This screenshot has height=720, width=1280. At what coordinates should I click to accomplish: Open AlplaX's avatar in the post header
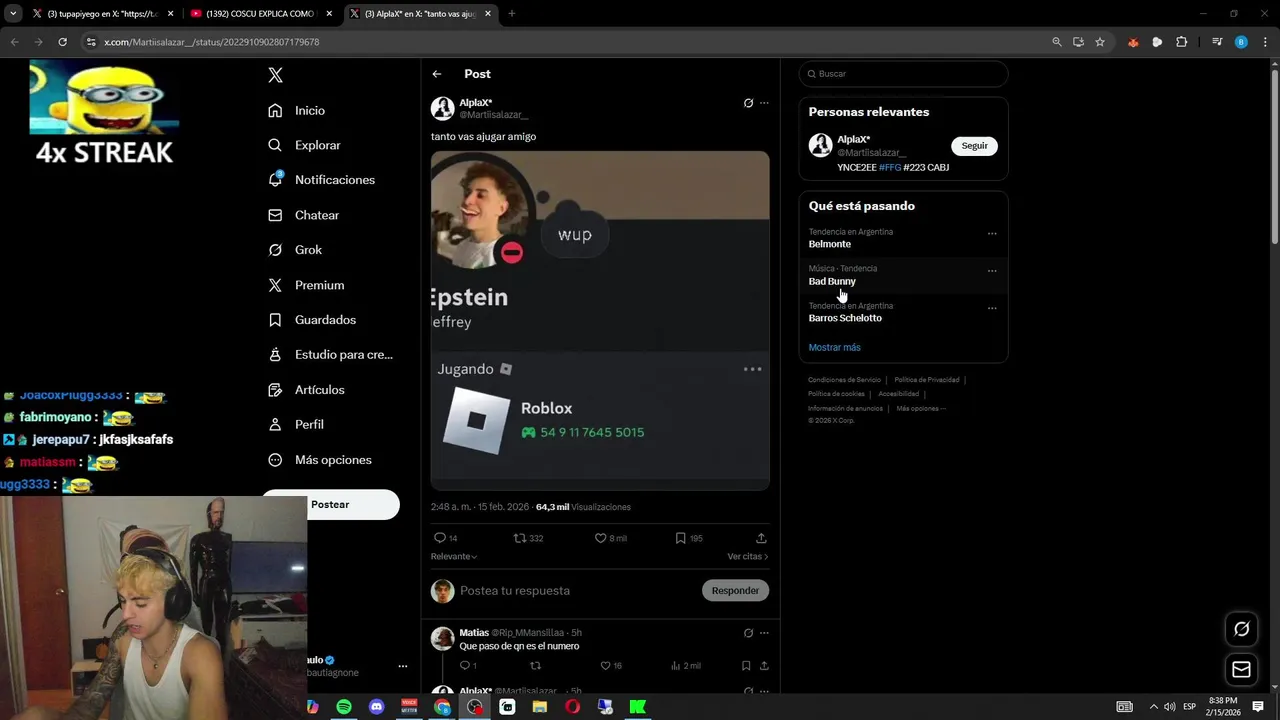pyautogui.click(x=442, y=108)
